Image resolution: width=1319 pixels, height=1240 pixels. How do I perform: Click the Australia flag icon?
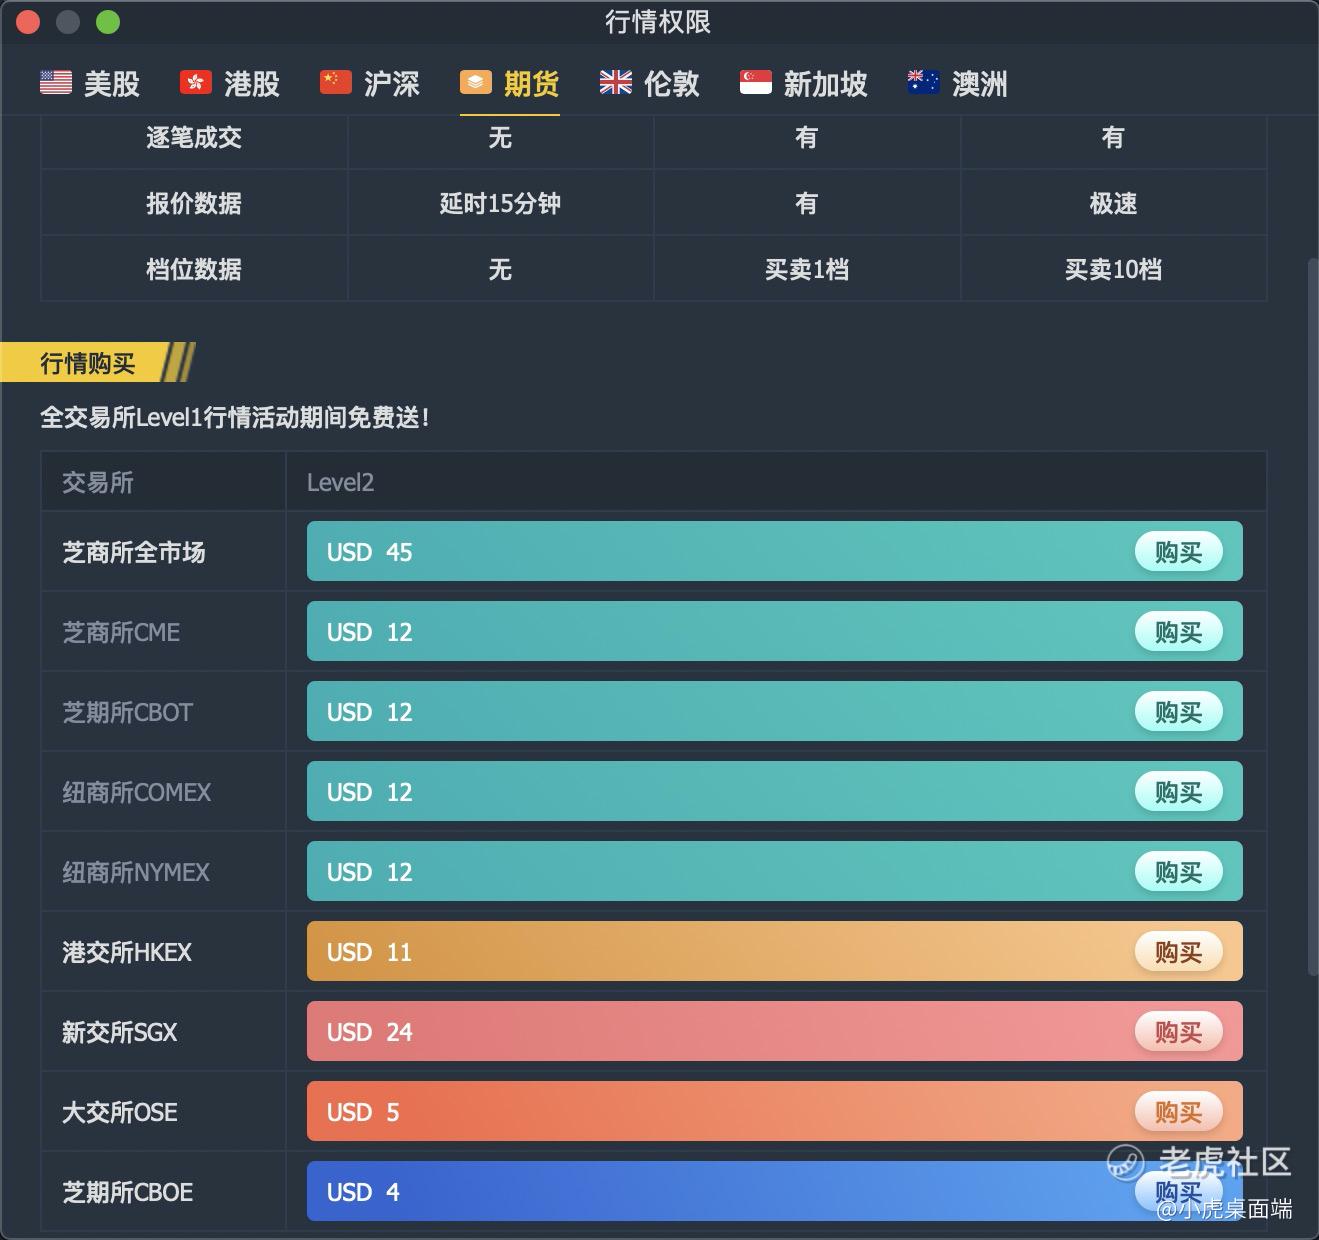point(923,82)
